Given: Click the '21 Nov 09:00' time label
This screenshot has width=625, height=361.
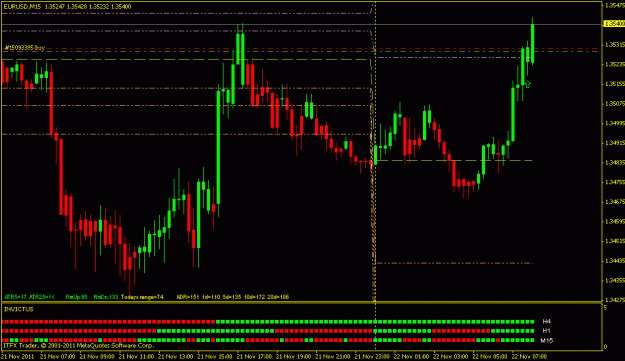Looking at the screenshot, I should pos(97,356).
